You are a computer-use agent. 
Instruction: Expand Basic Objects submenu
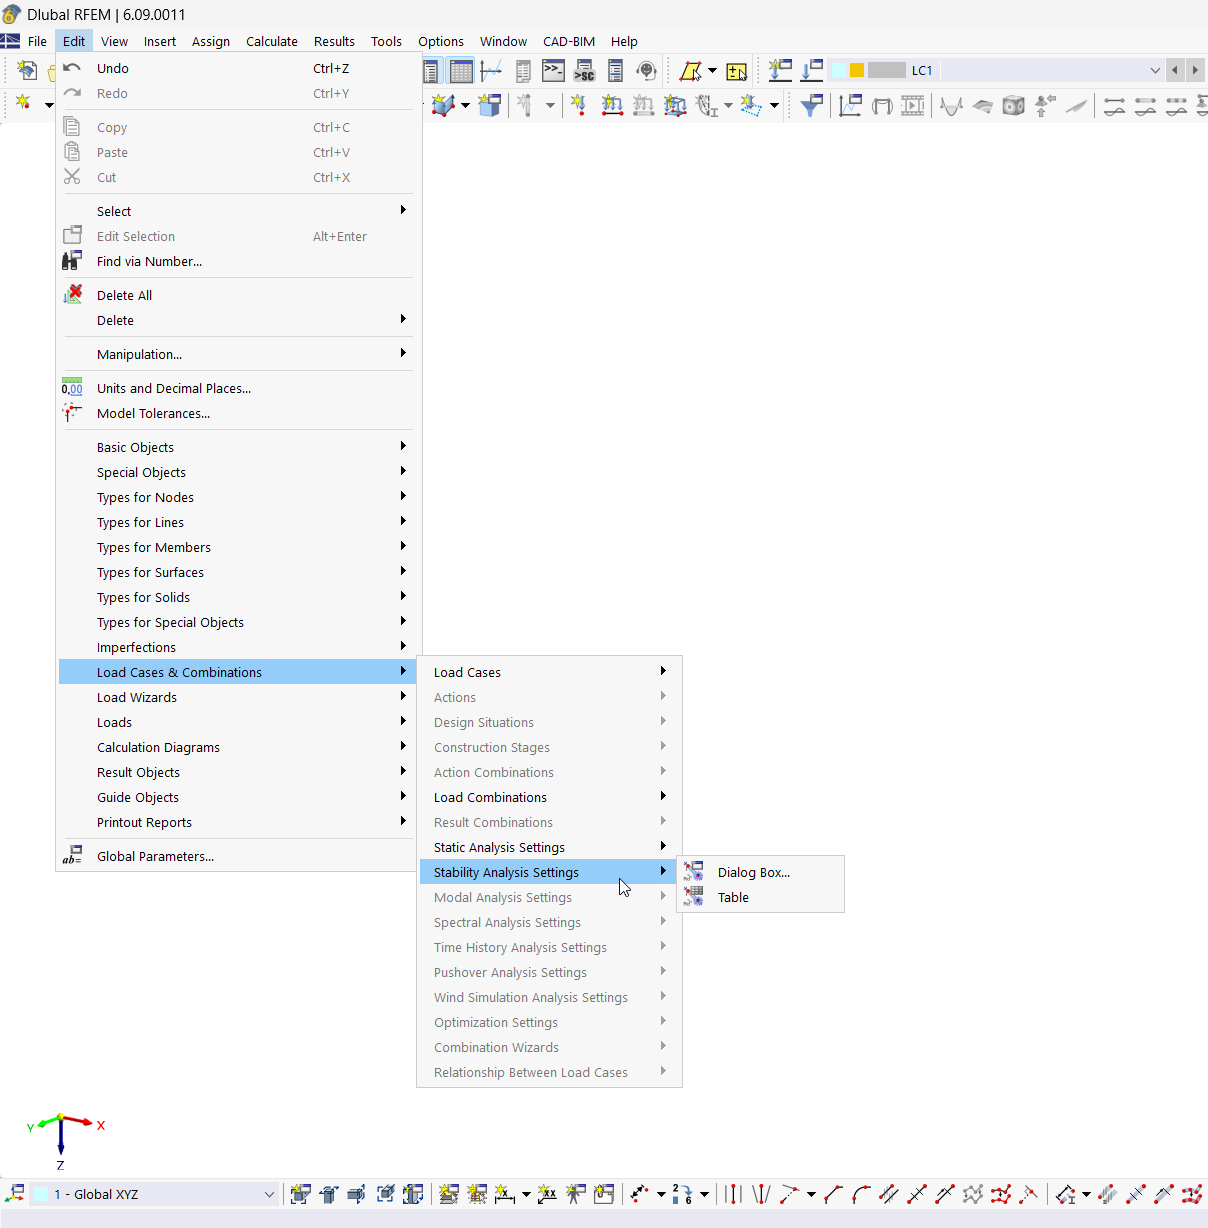[x=238, y=447]
